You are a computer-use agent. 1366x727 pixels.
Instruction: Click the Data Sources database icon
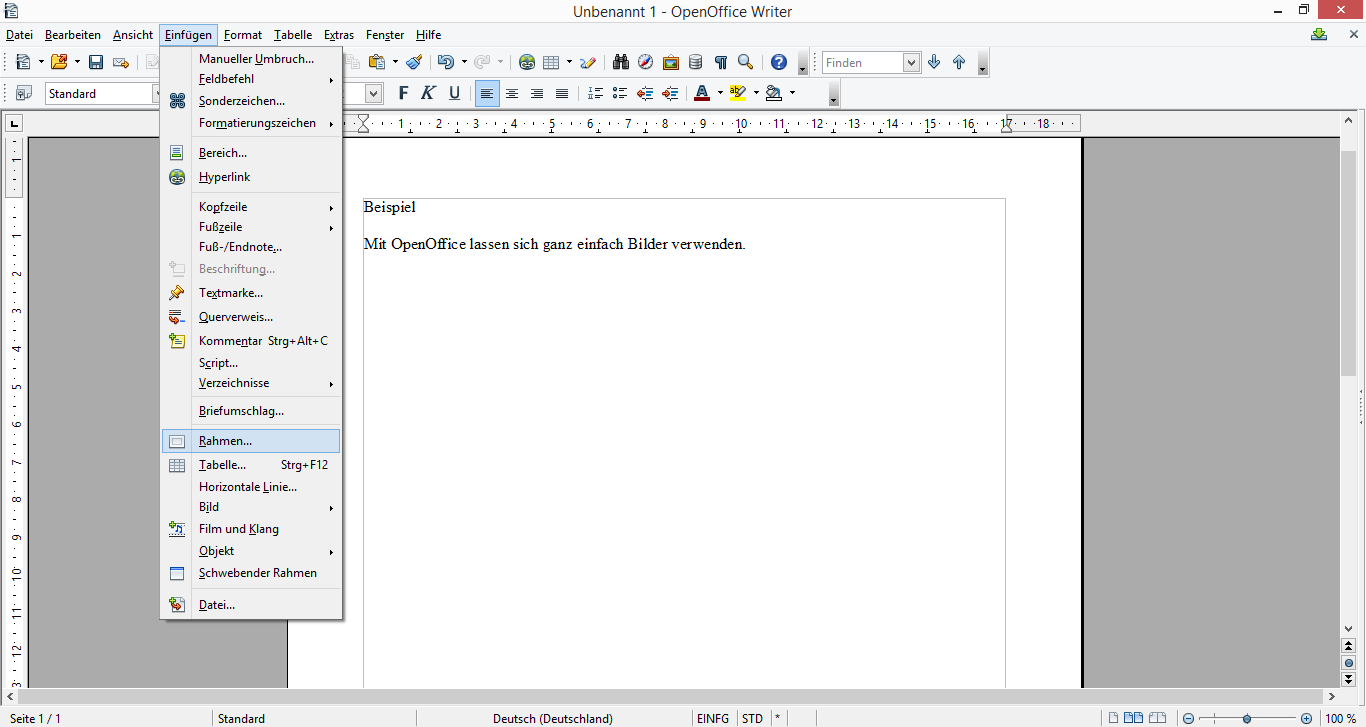[x=696, y=62]
